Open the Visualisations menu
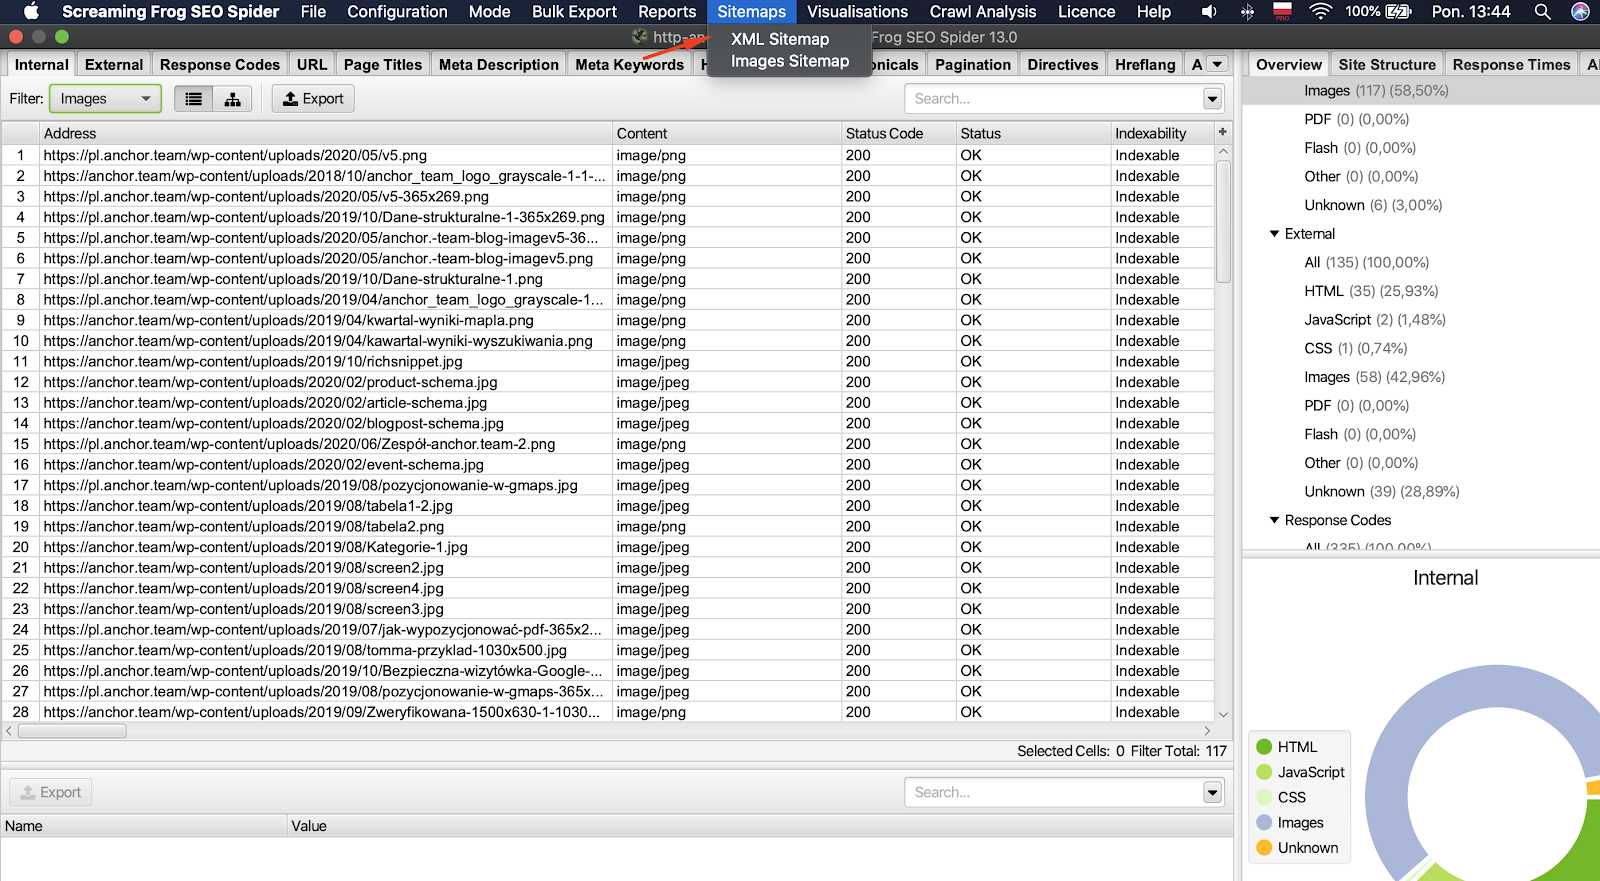The image size is (1600, 881). (857, 12)
